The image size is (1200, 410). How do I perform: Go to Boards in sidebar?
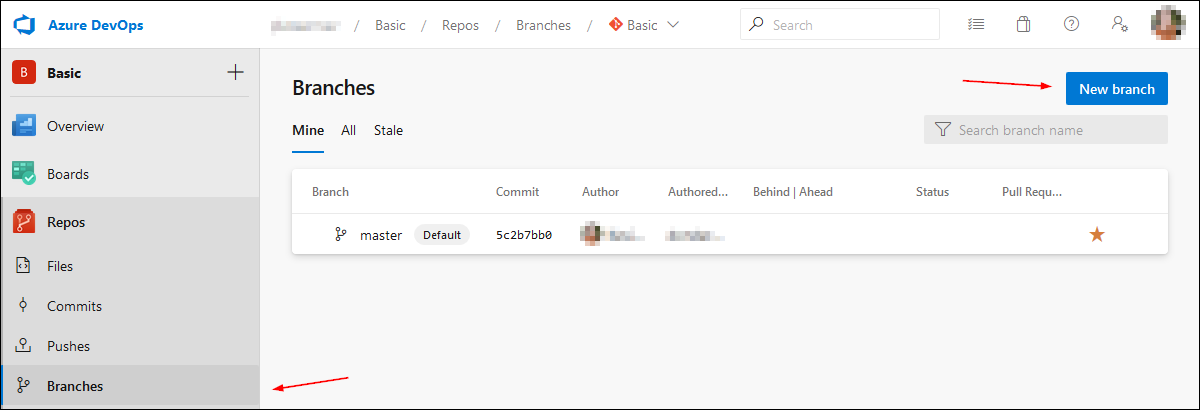[x=130, y=174]
